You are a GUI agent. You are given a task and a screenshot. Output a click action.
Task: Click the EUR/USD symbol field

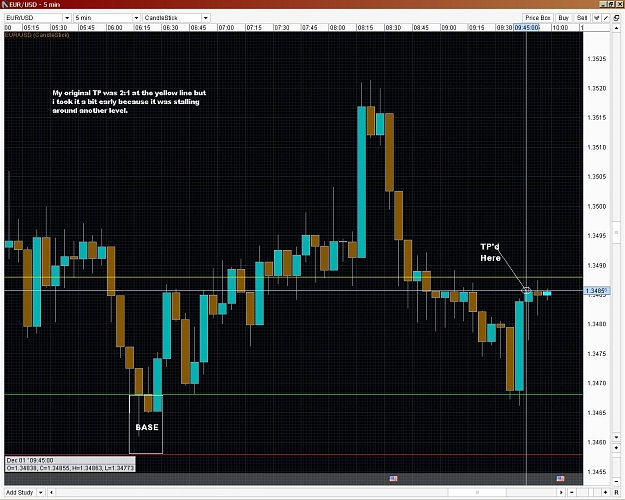coord(33,18)
